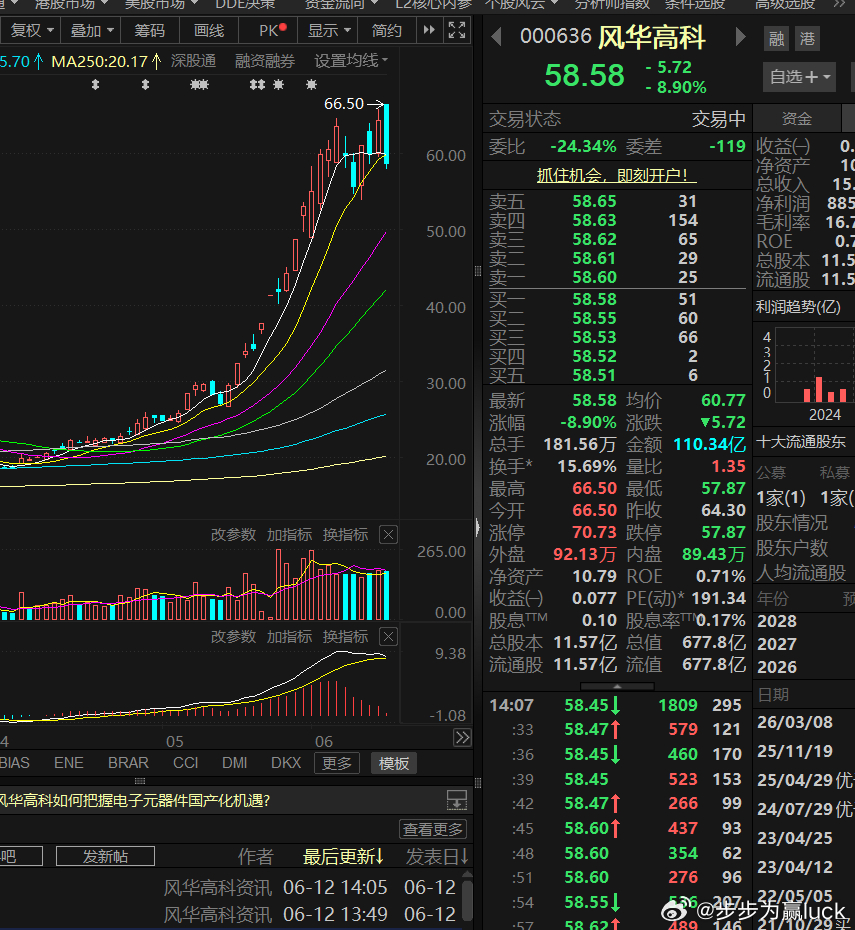Image resolution: width=855 pixels, height=930 pixels.
Task: Click the 融 margin badge
Action: coord(776,39)
